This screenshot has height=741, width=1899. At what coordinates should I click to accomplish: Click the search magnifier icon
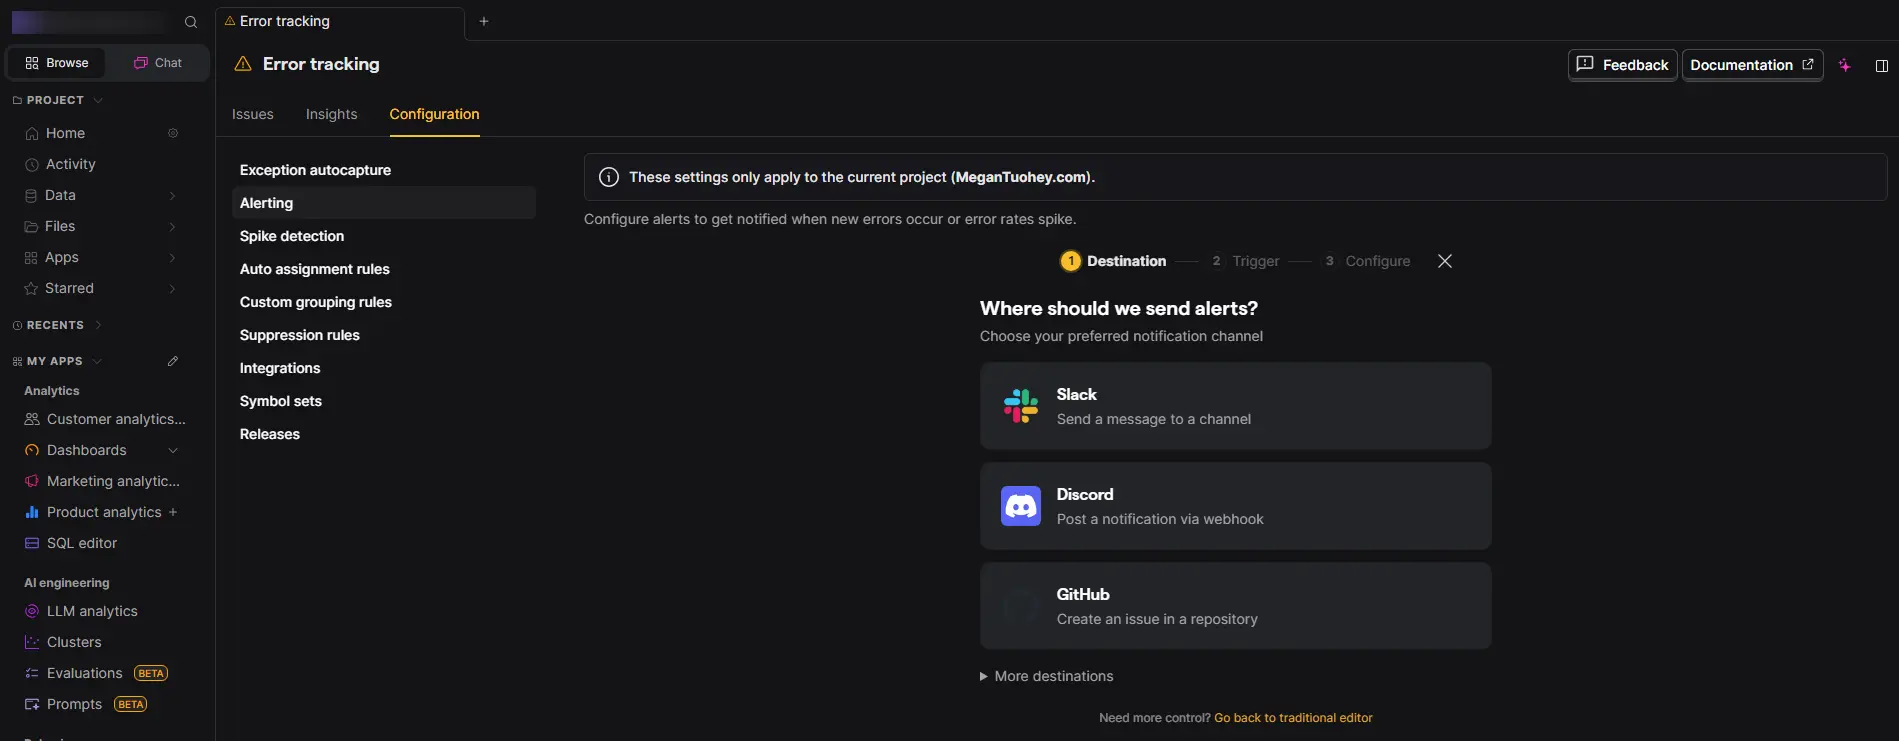pyautogui.click(x=191, y=22)
